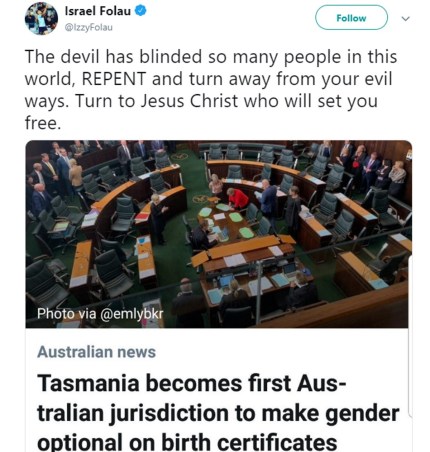Visit the @IzzyFolau handle

click(89, 27)
